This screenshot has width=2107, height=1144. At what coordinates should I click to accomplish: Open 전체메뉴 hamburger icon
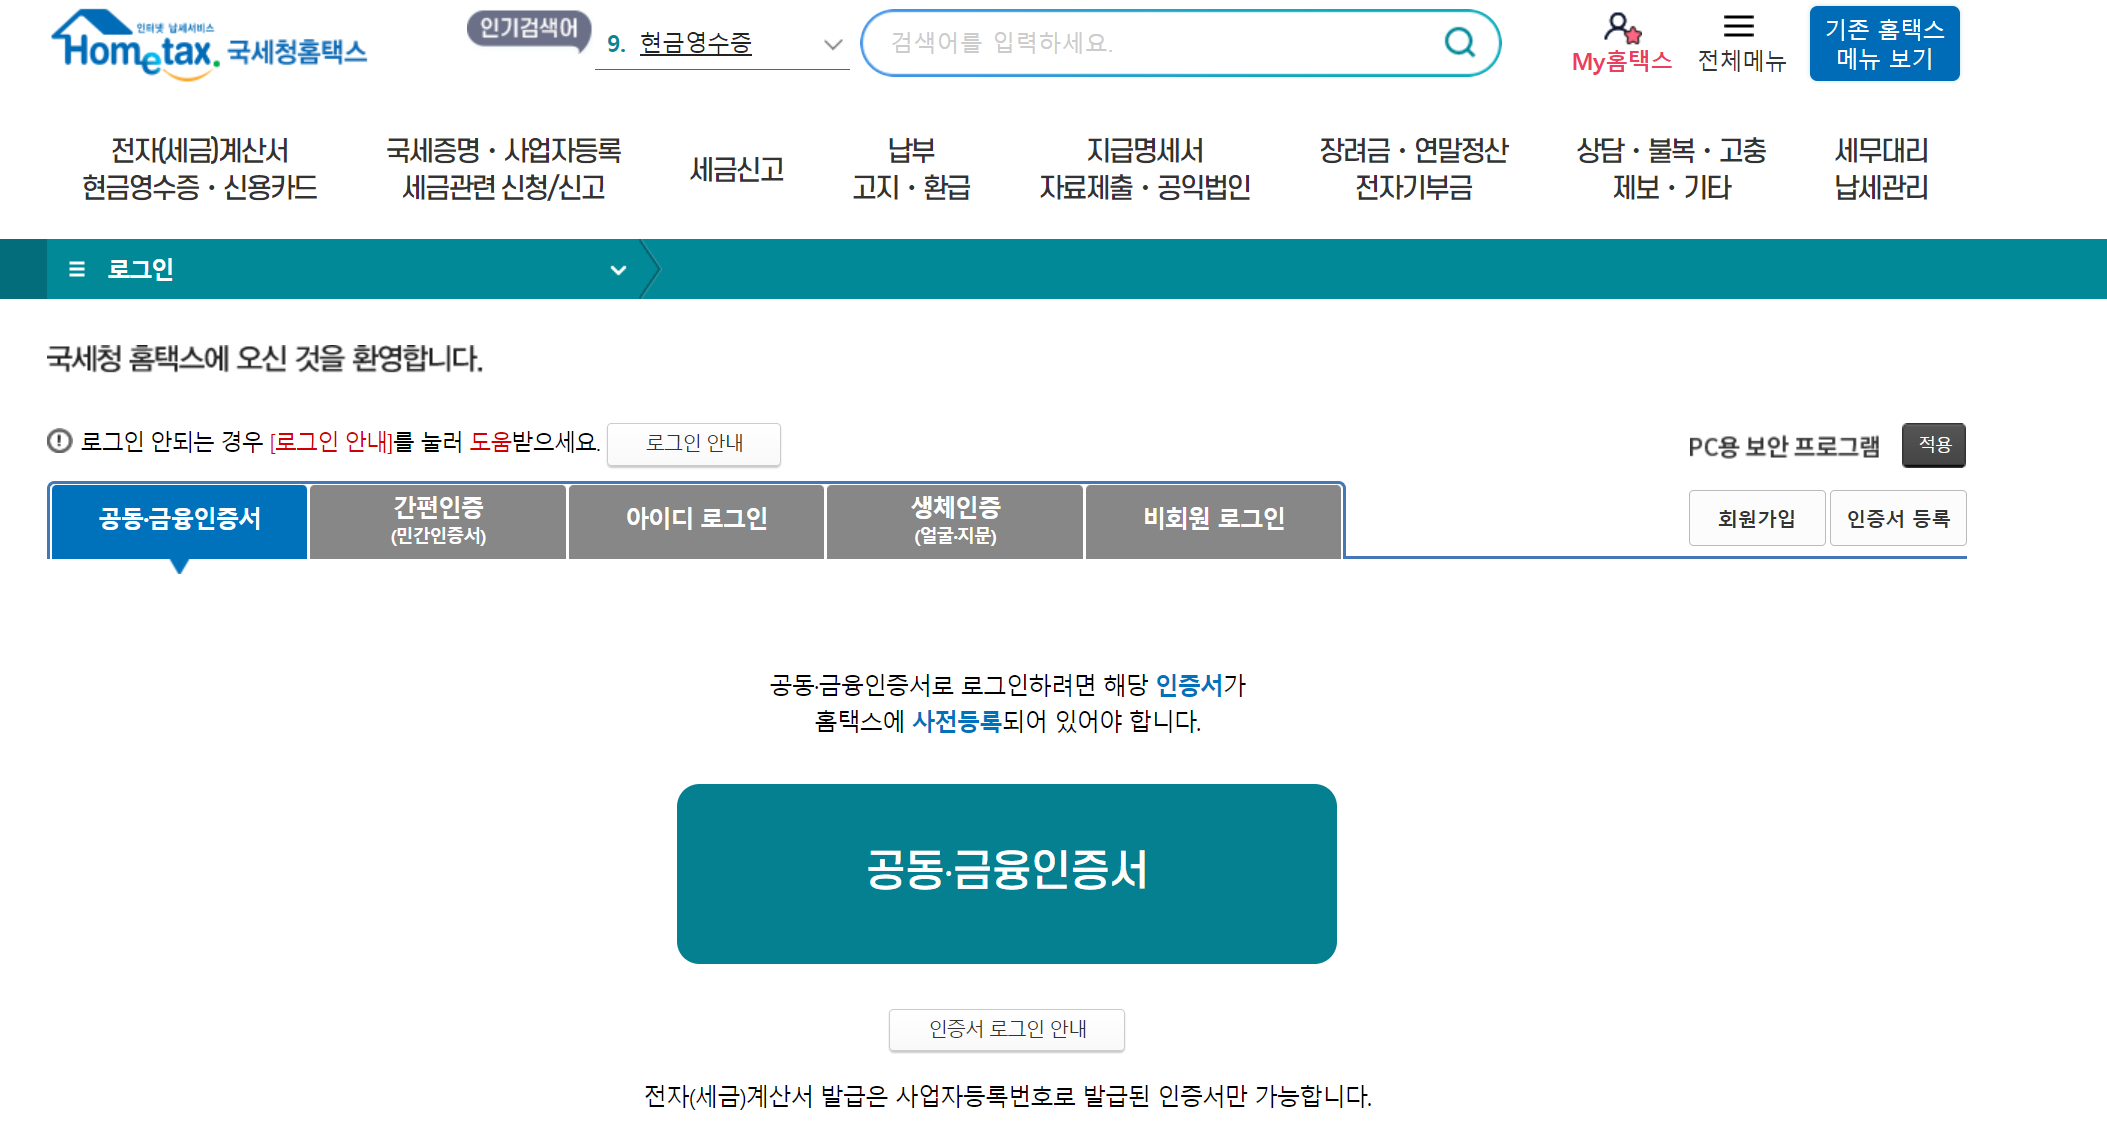(x=1739, y=27)
